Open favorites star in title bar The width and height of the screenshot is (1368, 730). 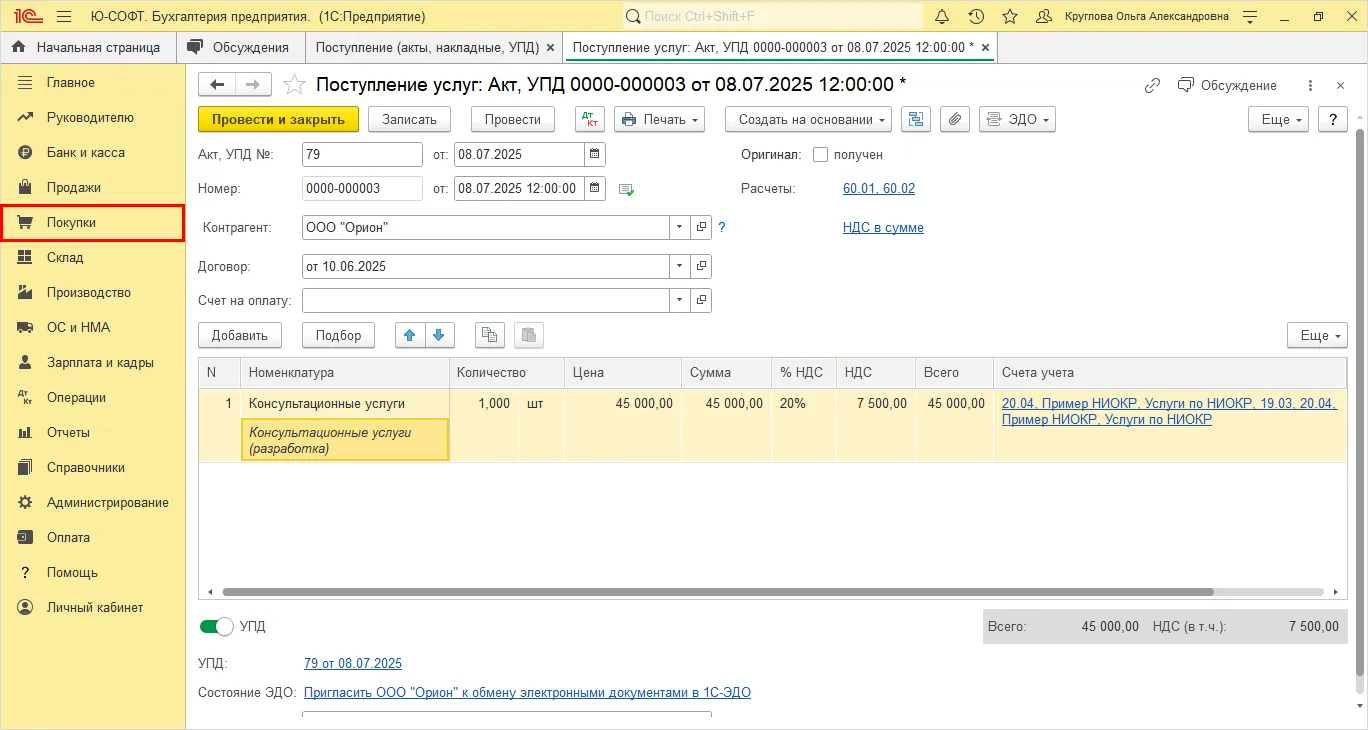pos(1010,17)
